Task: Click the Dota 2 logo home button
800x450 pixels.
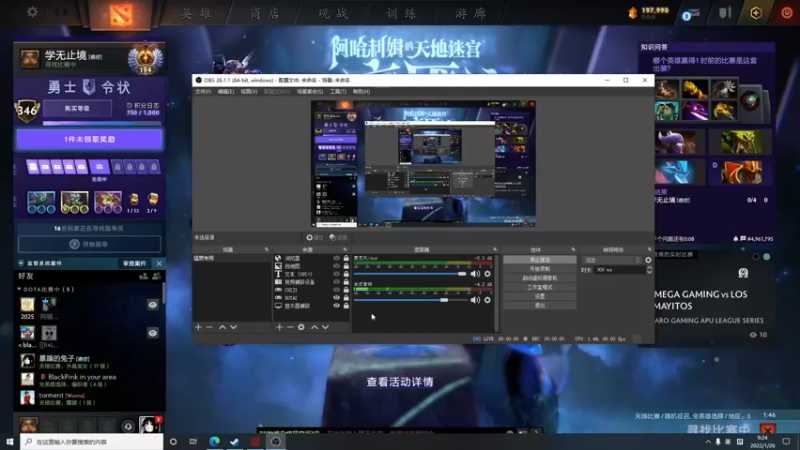Action: pos(121,14)
